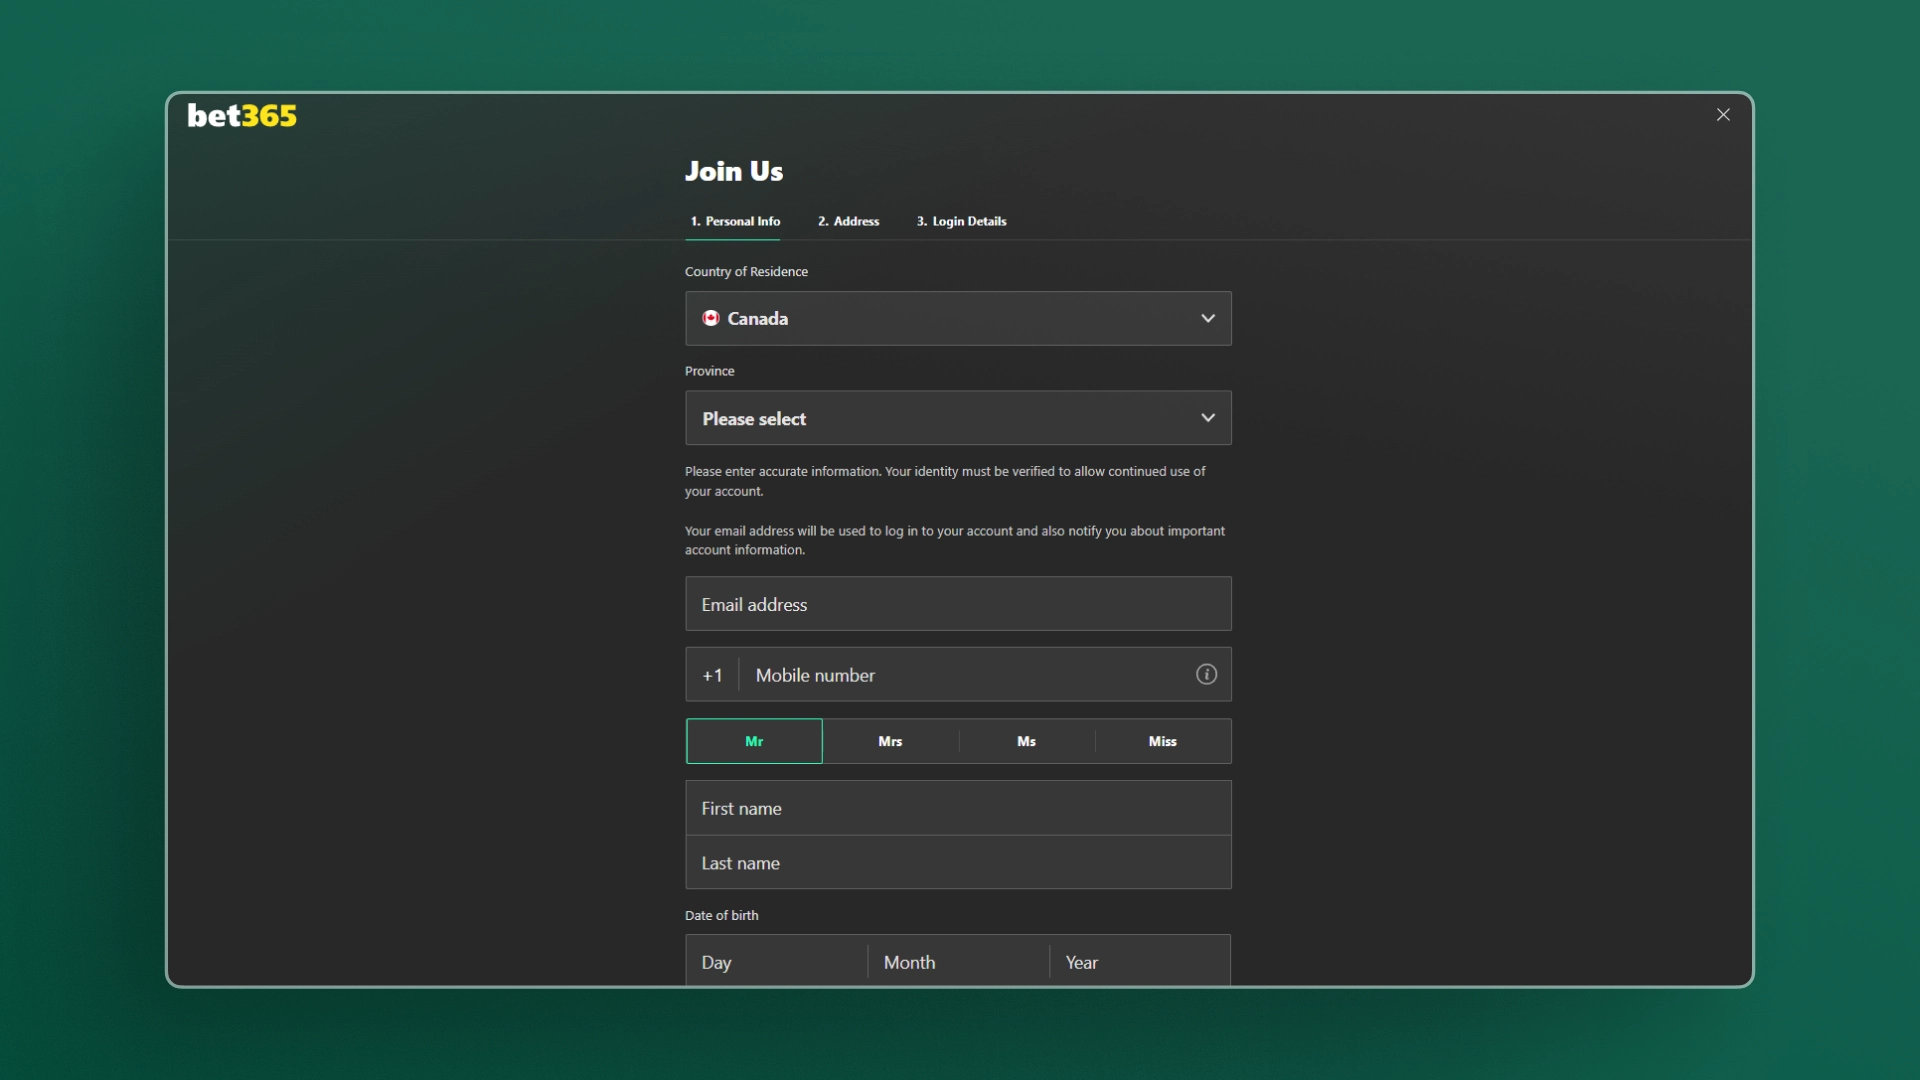
Task: Switch to the 1. Personal Info tab
Action: (735, 221)
